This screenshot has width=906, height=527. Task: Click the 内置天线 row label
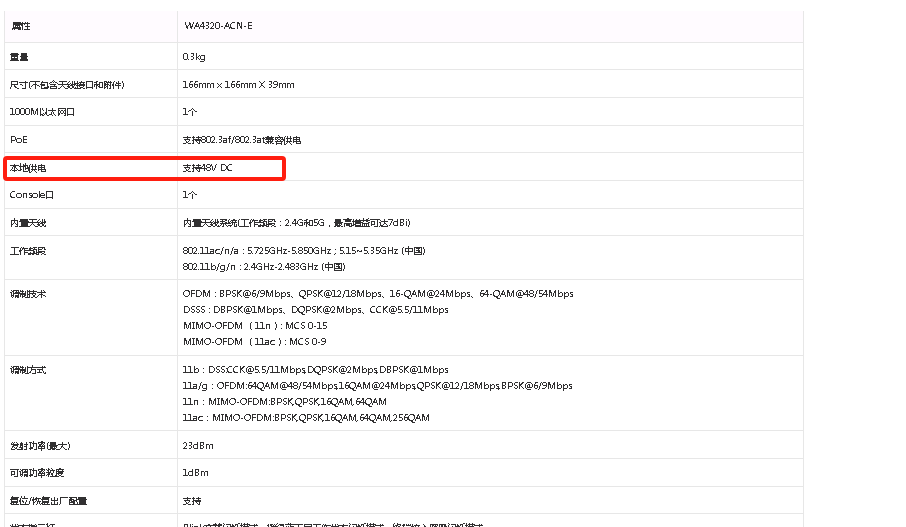click(x=28, y=222)
